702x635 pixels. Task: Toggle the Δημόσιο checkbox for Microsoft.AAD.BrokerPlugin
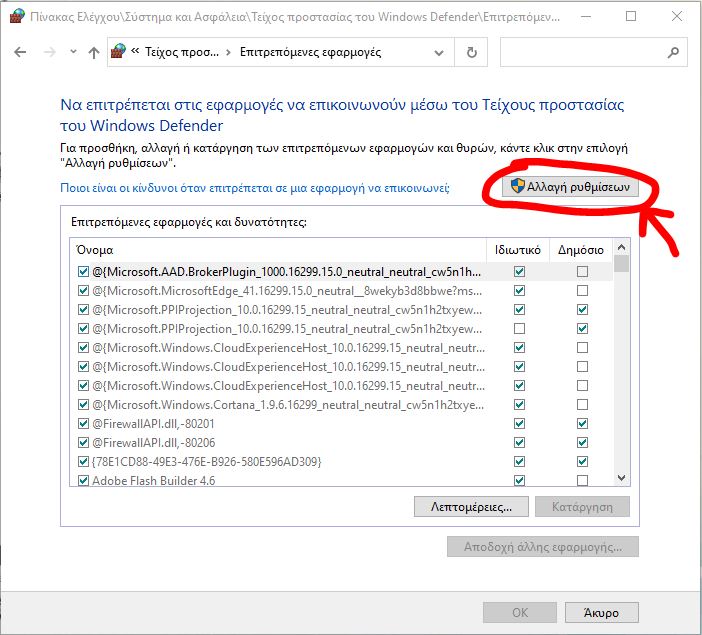pos(582,272)
